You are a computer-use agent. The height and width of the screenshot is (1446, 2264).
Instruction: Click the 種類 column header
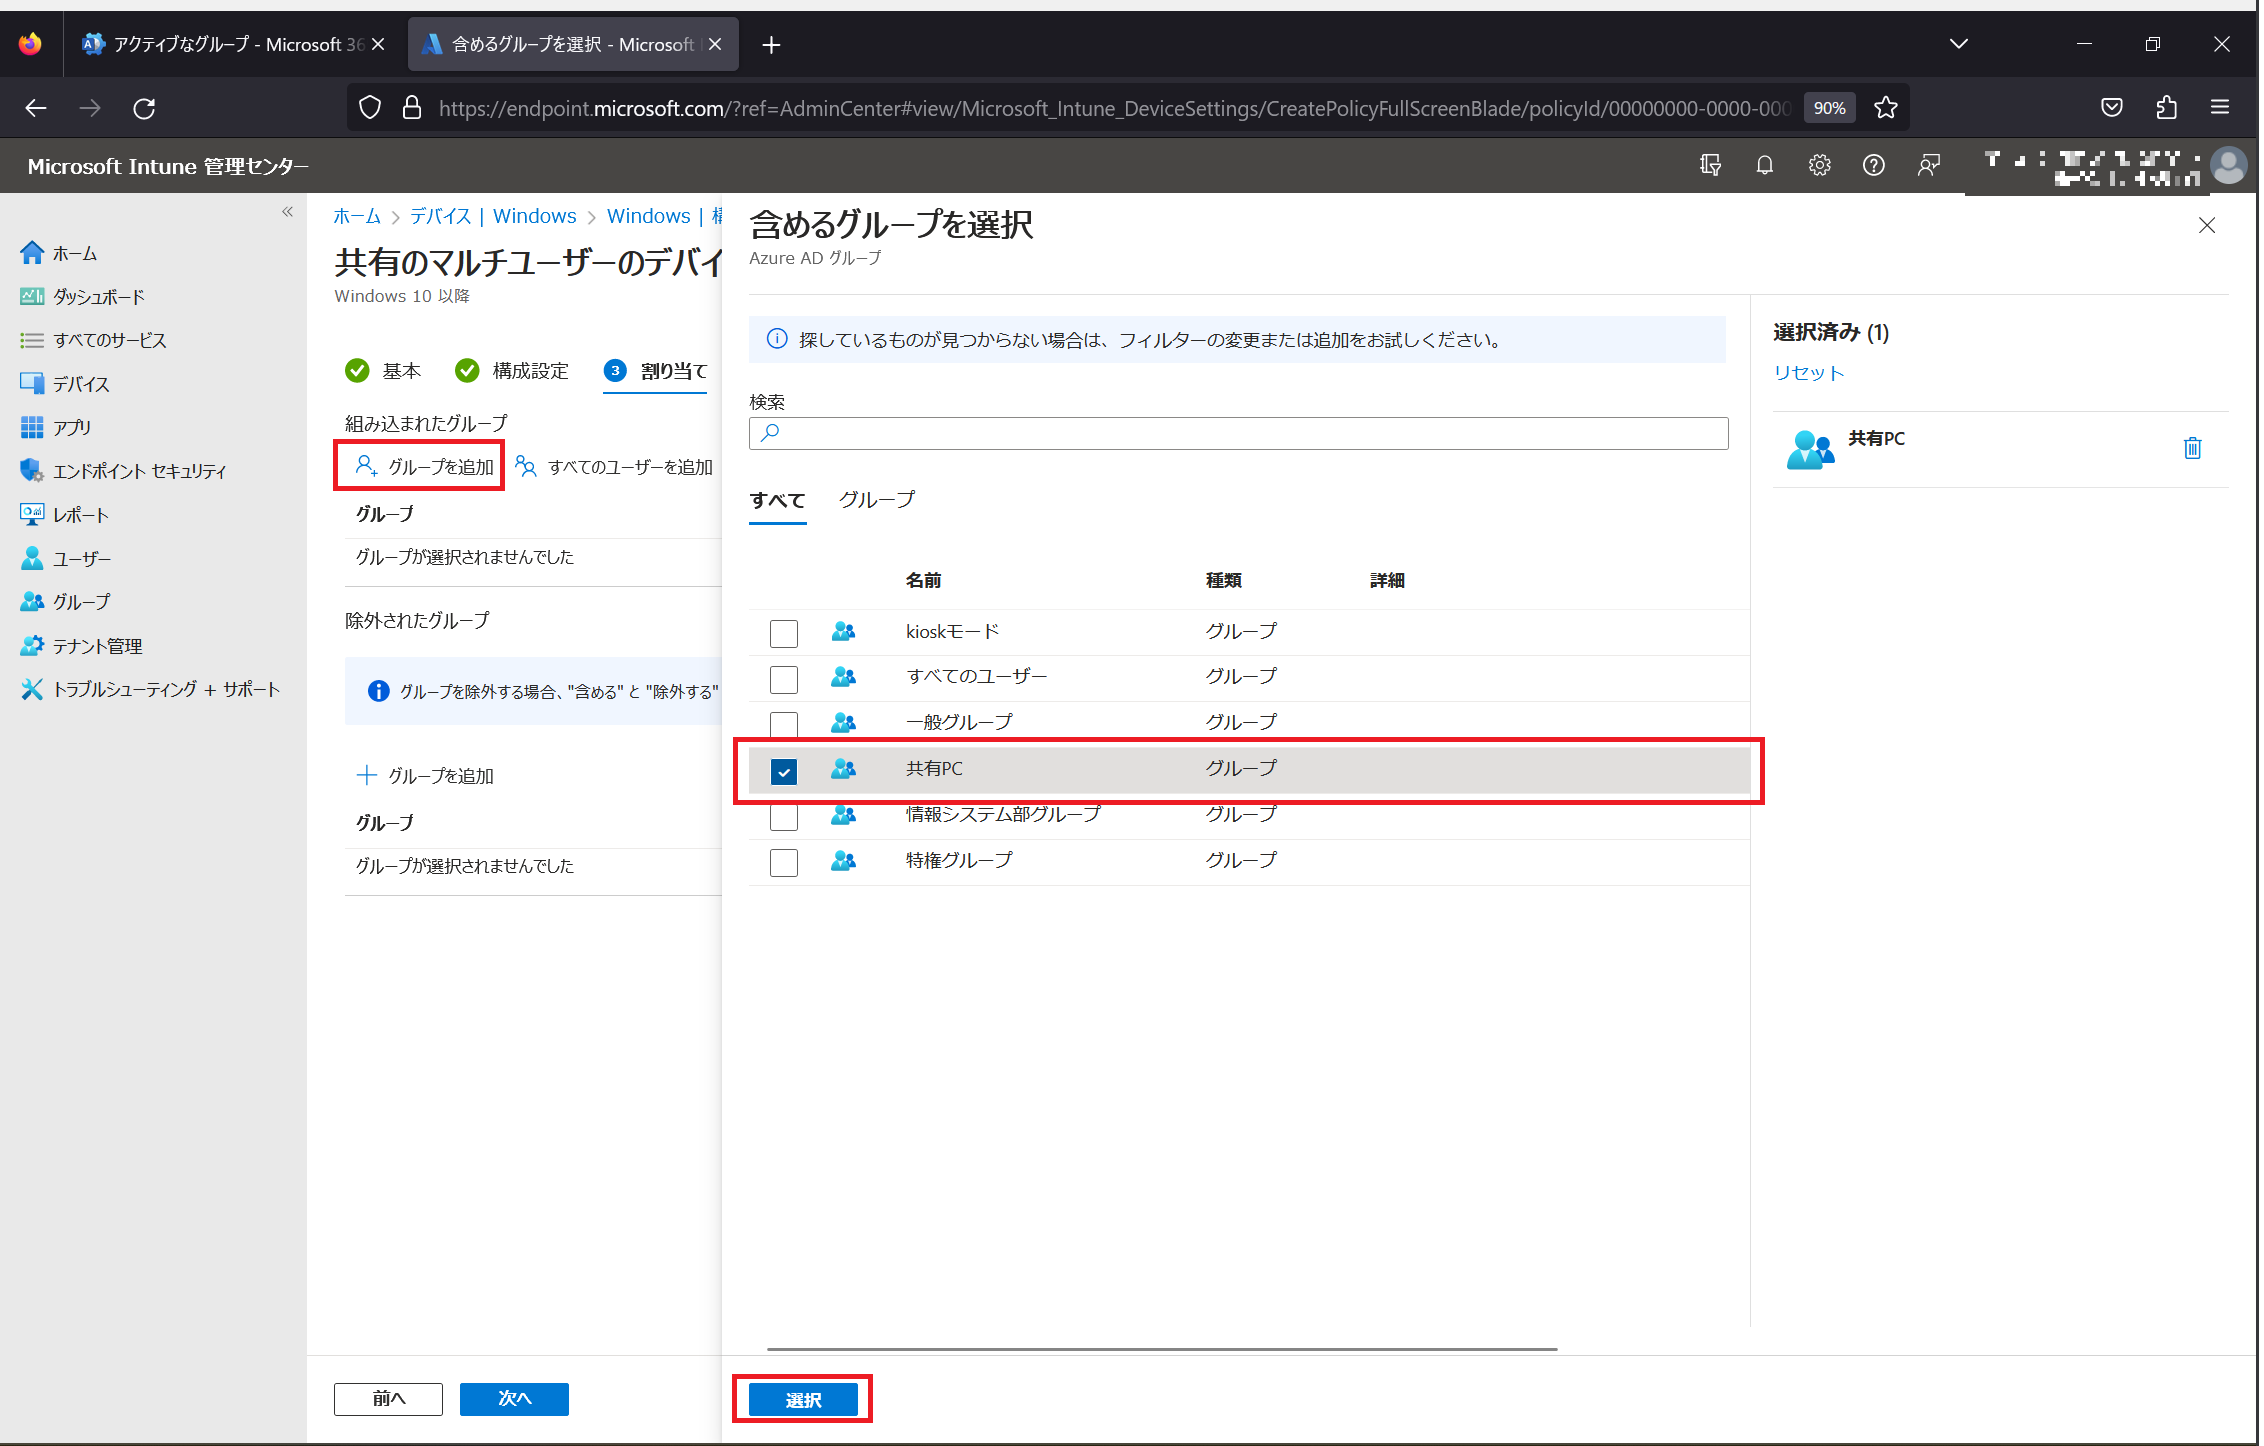pos(1224,581)
